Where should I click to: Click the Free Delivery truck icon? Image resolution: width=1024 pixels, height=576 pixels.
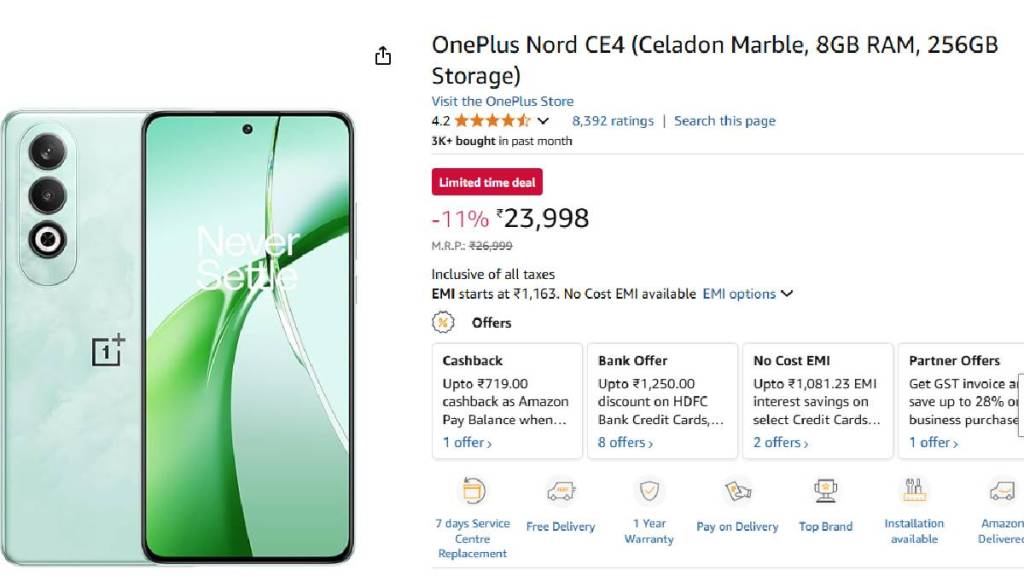tap(560, 491)
